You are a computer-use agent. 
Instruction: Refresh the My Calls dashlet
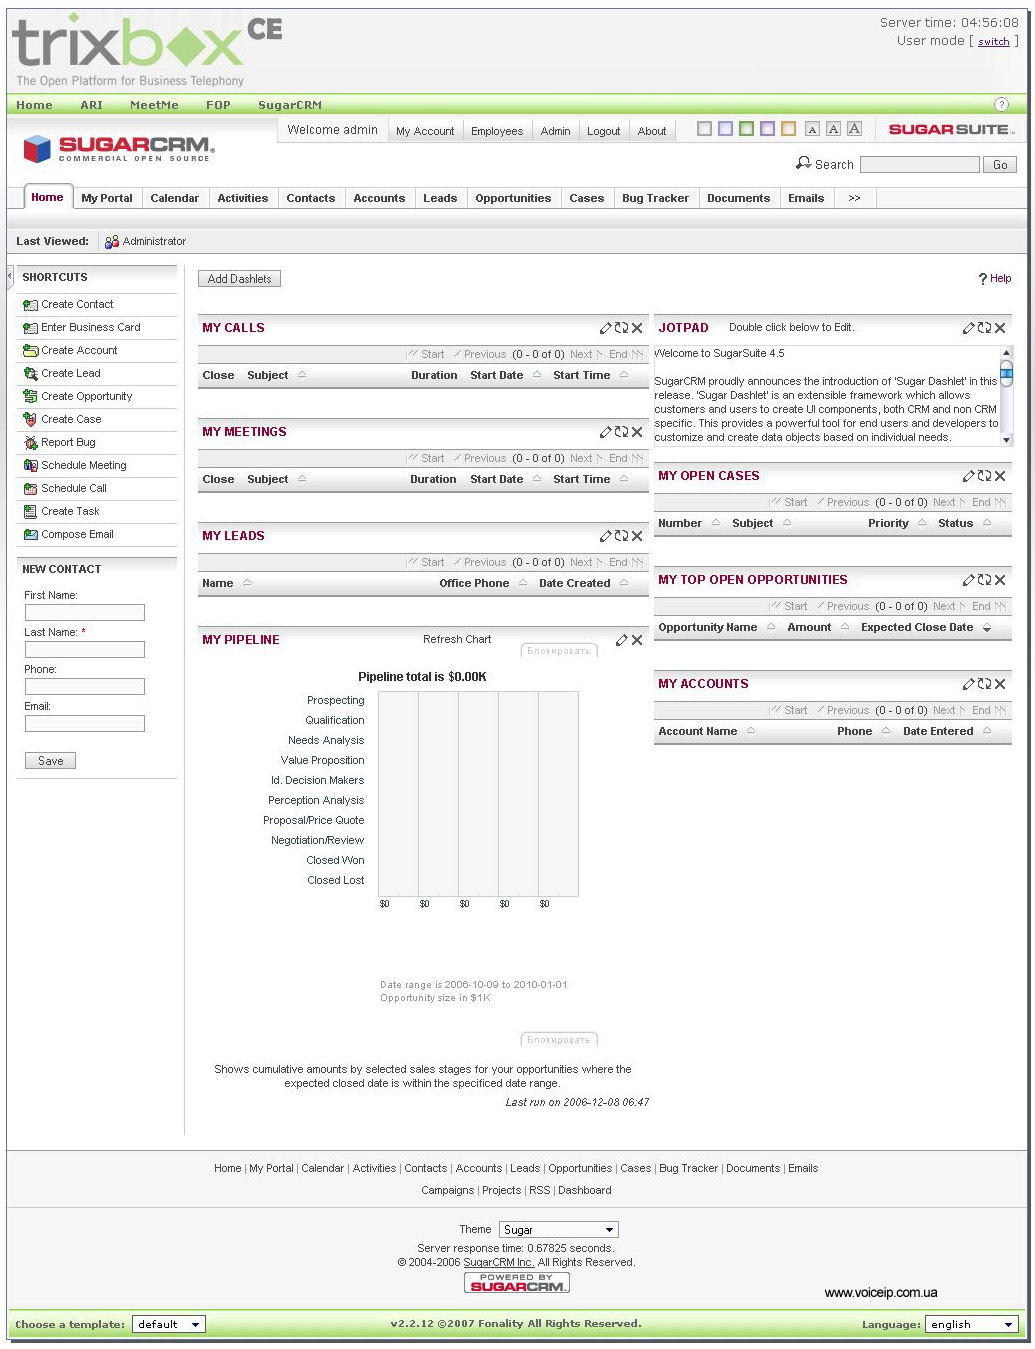pyautogui.click(x=621, y=328)
